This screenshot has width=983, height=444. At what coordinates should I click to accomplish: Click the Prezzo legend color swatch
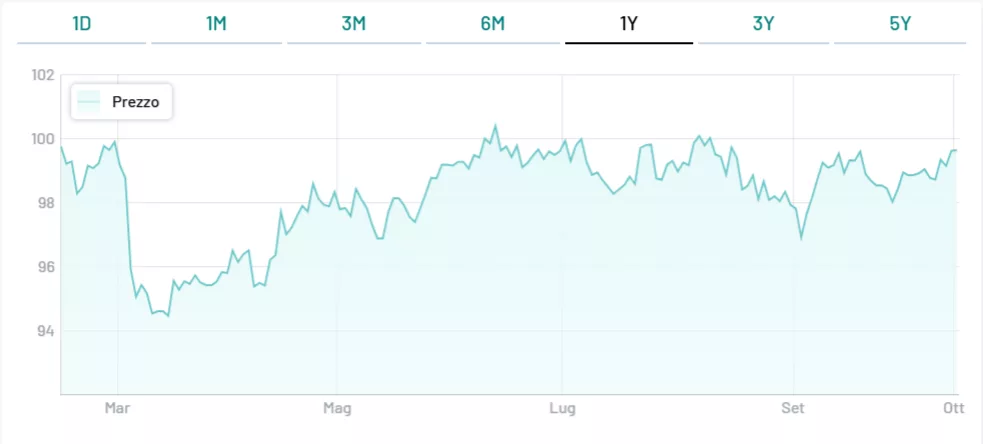90,101
